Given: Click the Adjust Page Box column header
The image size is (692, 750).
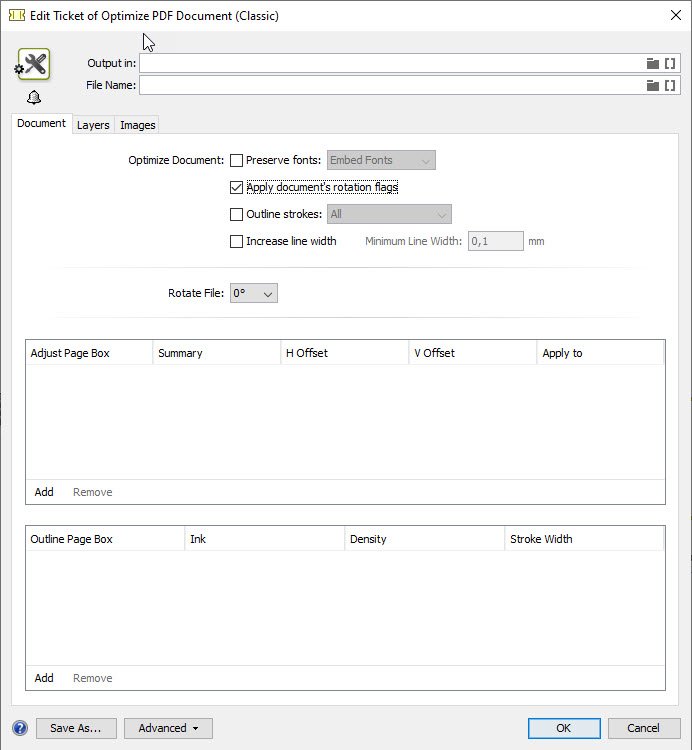Looking at the screenshot, I should 89,353.
